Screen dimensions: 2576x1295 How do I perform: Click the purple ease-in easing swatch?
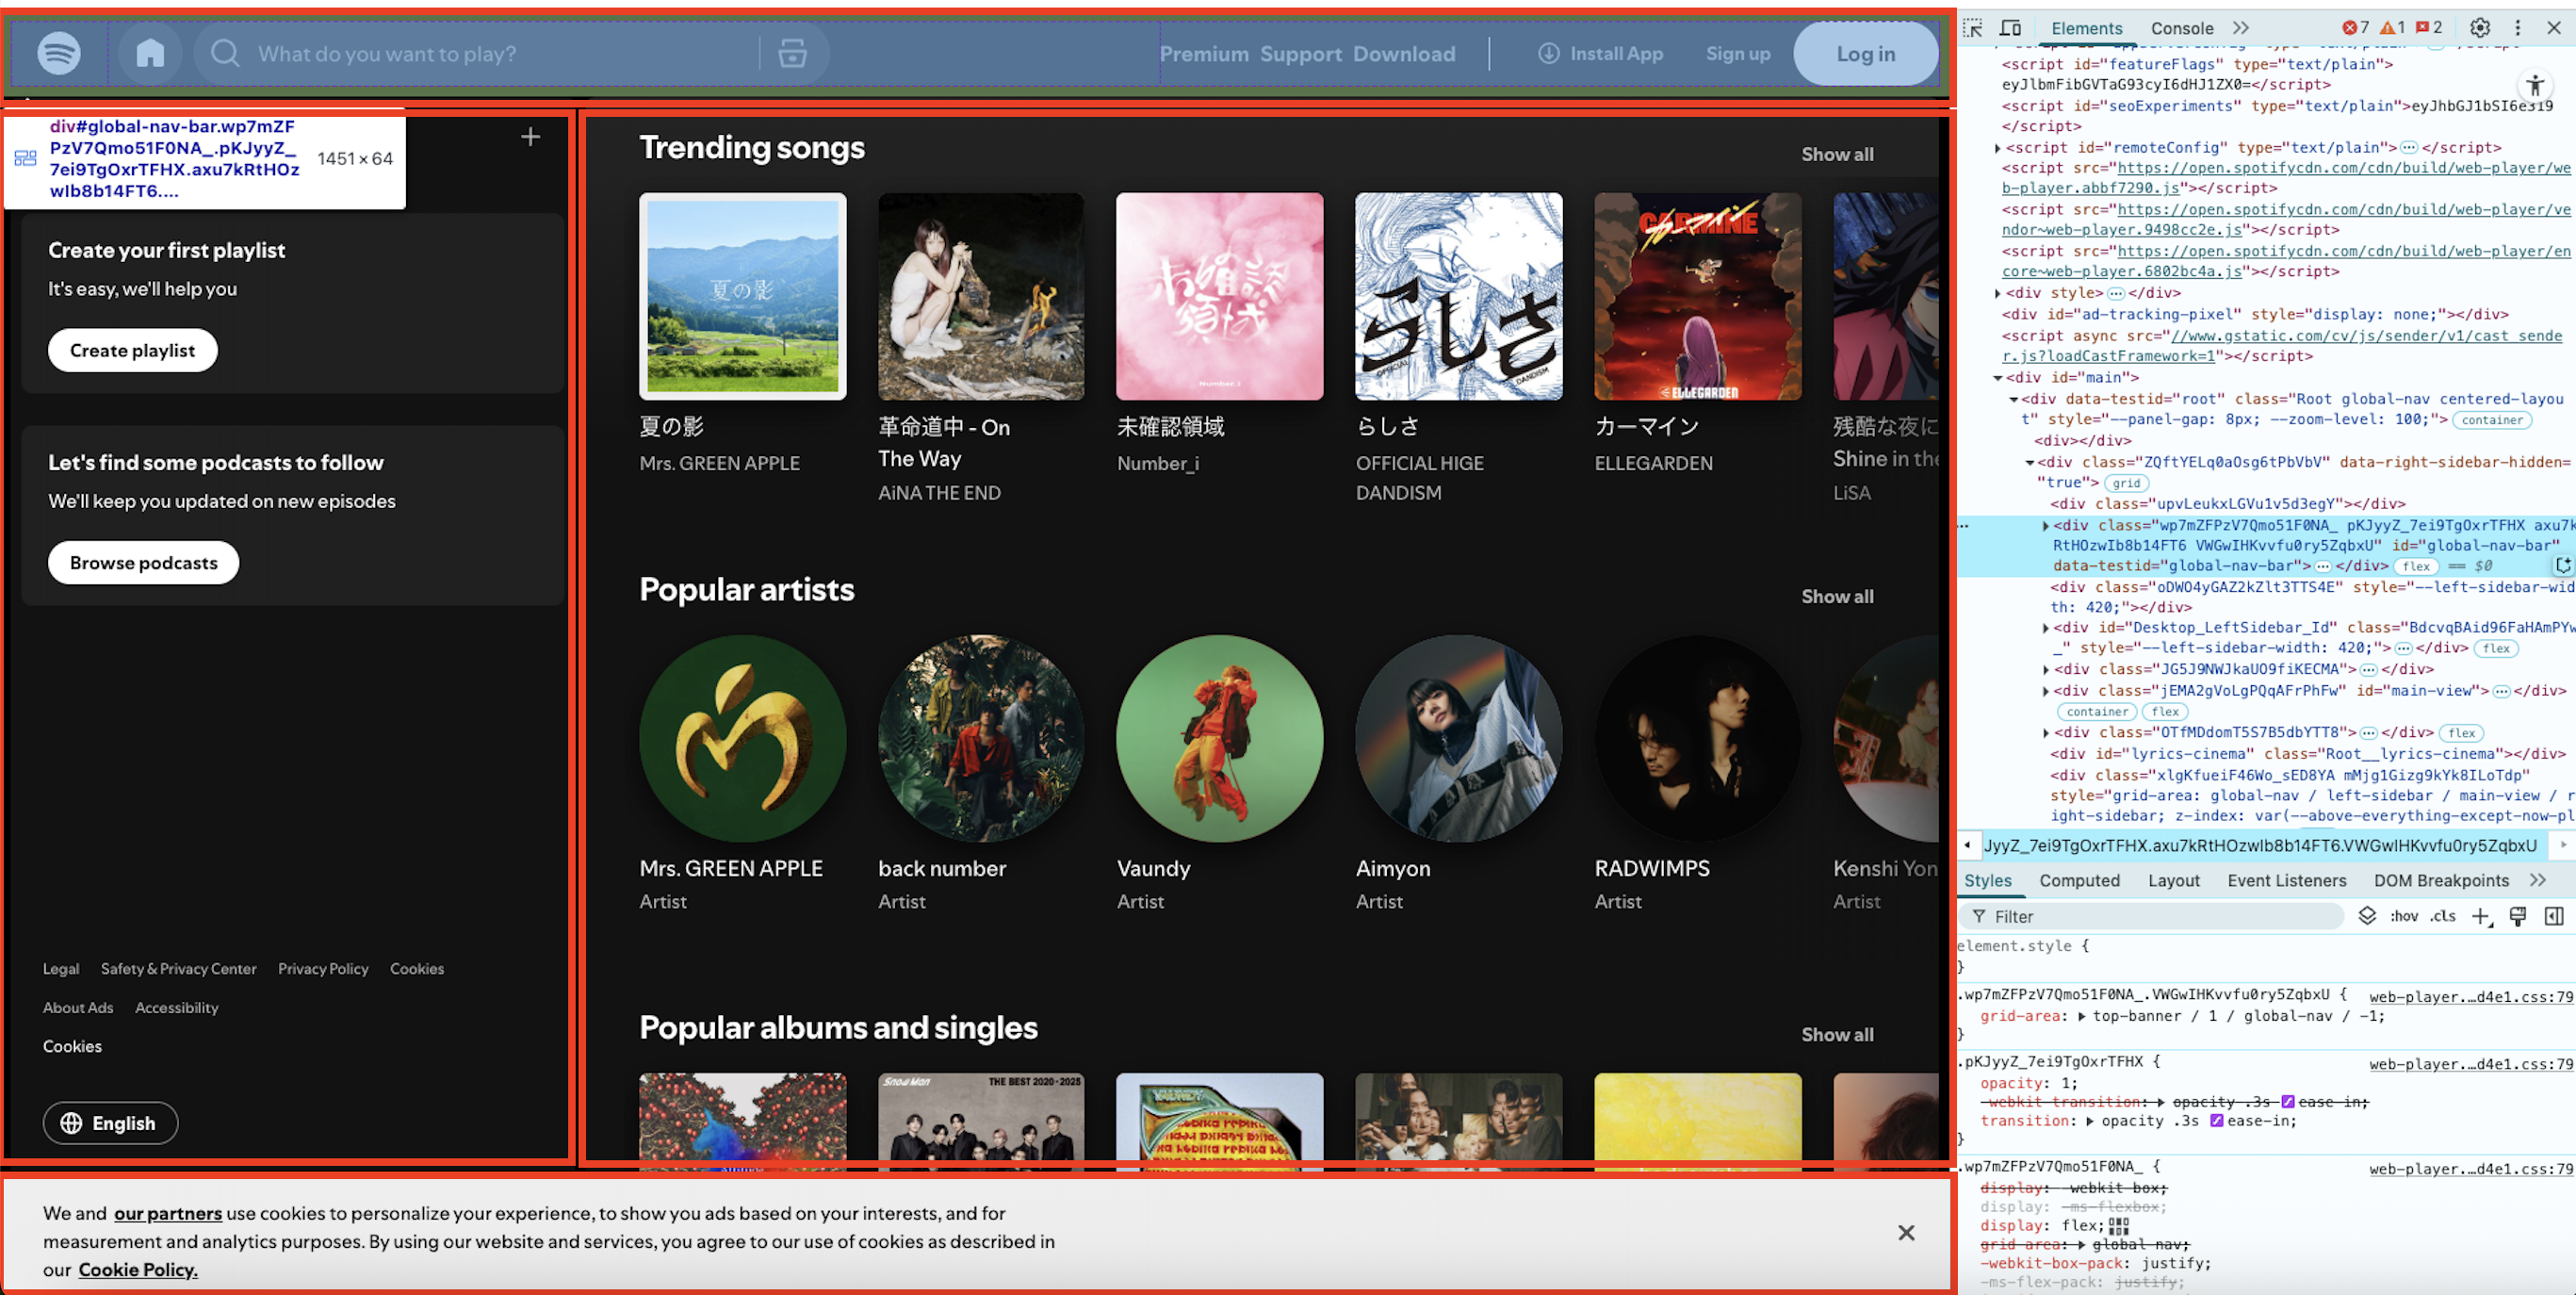[2216, 1121]
